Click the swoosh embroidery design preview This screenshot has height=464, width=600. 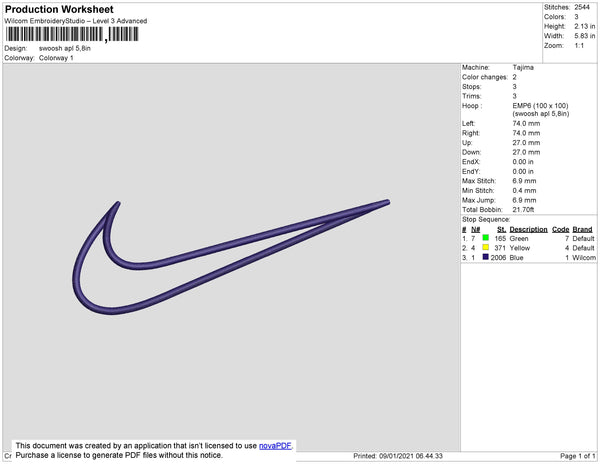pyautogui.click(x=231, y=257)
